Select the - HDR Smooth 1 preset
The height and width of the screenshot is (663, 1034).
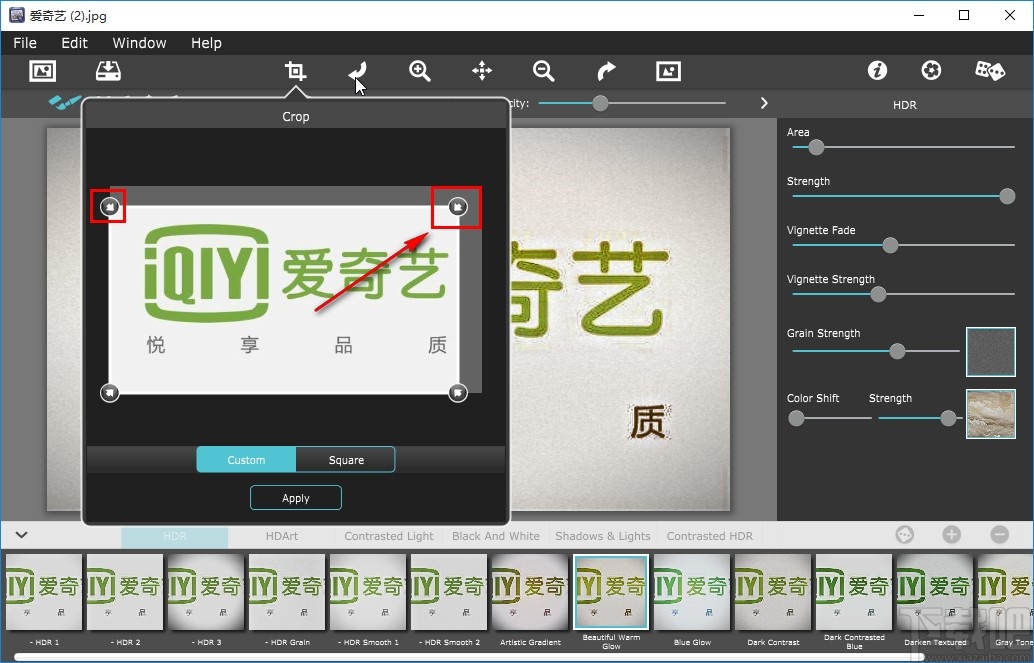tap(368, 592)
